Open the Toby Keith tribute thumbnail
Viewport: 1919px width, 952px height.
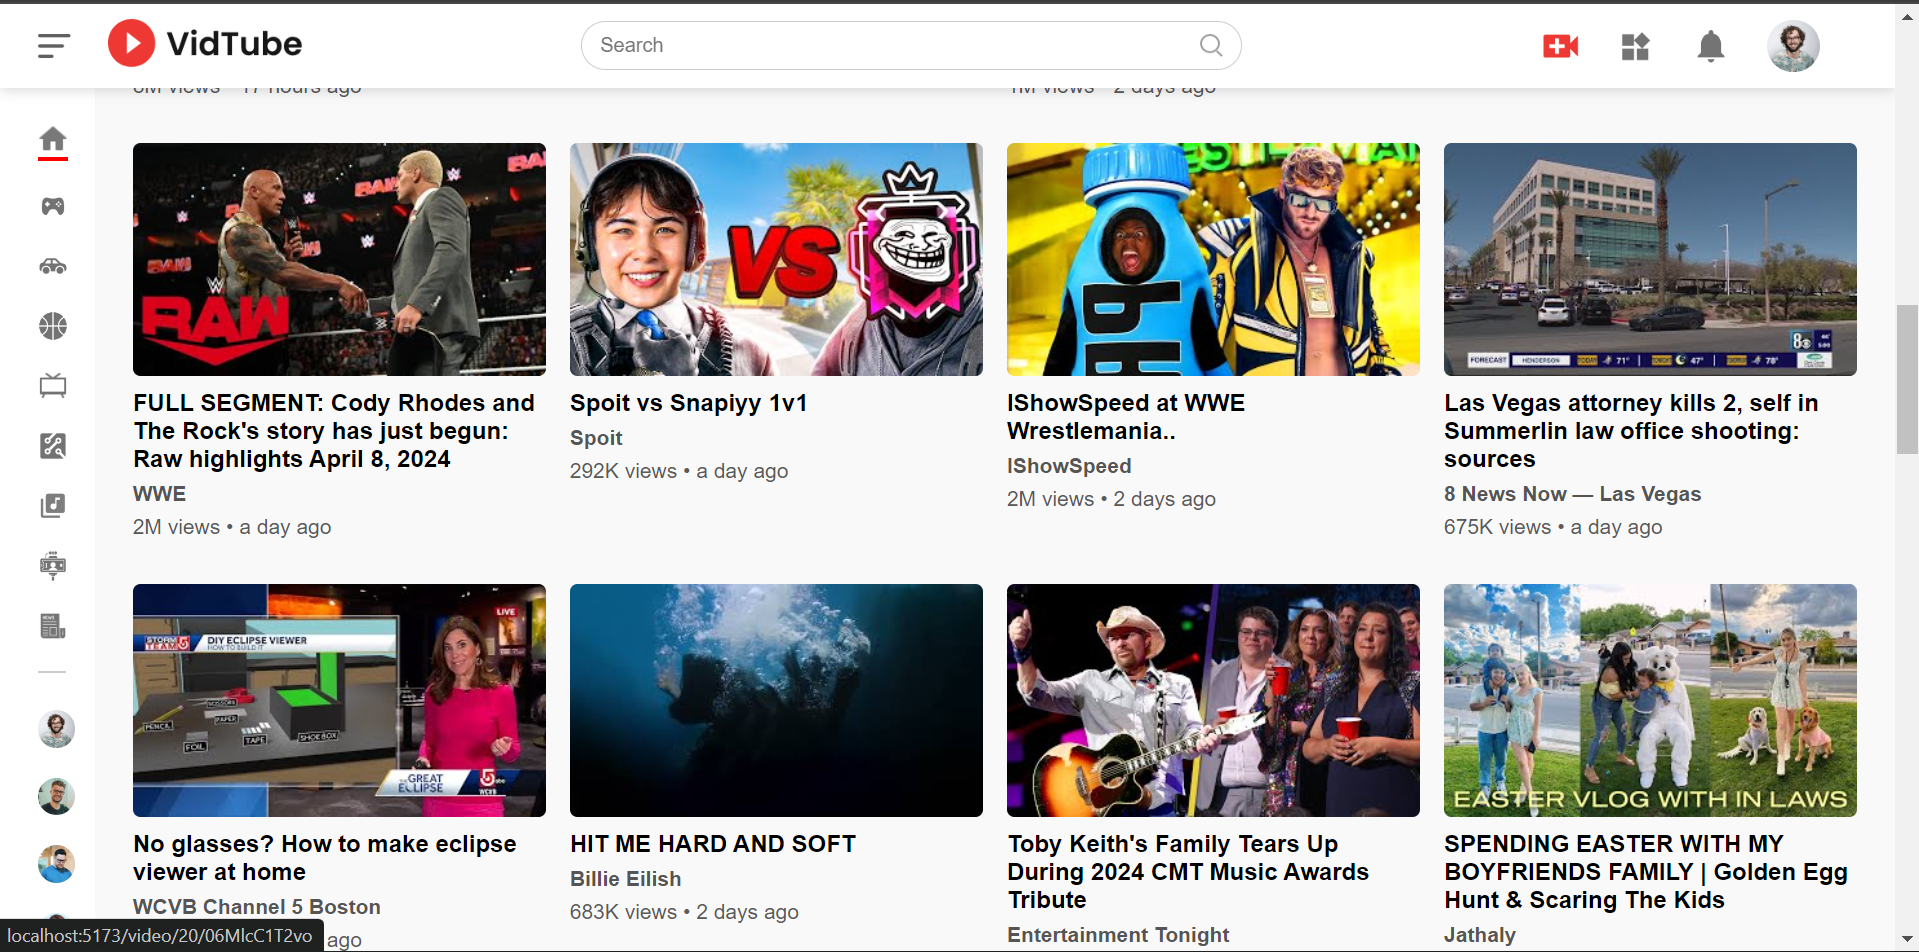pyautogui.click(x=1213, y=700)
